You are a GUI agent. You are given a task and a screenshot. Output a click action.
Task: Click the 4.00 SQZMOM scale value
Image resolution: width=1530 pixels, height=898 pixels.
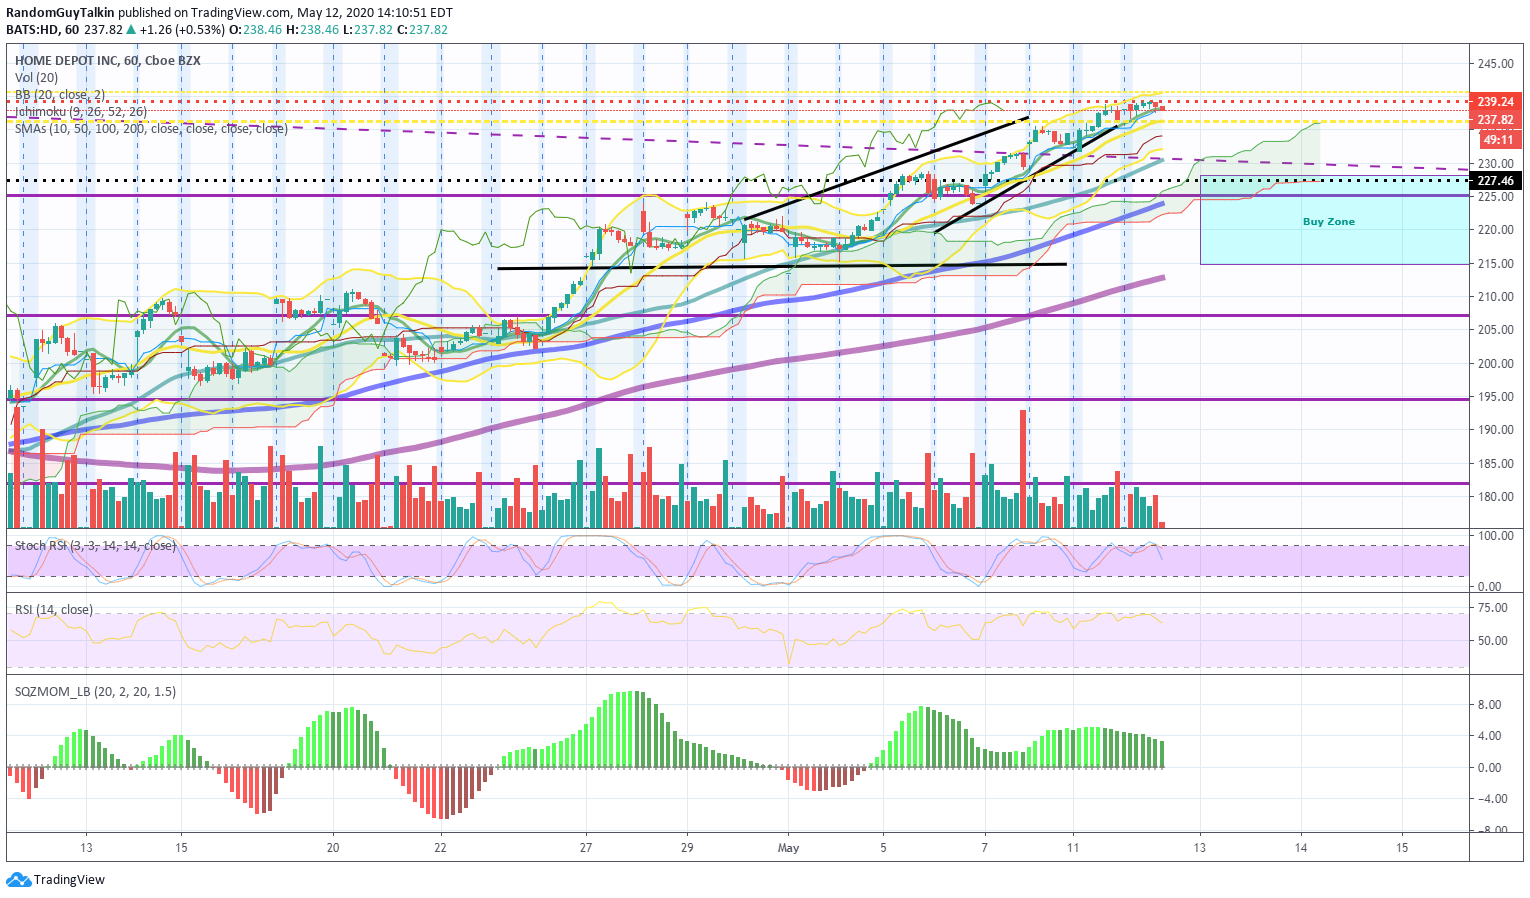tap(1490, 736)
